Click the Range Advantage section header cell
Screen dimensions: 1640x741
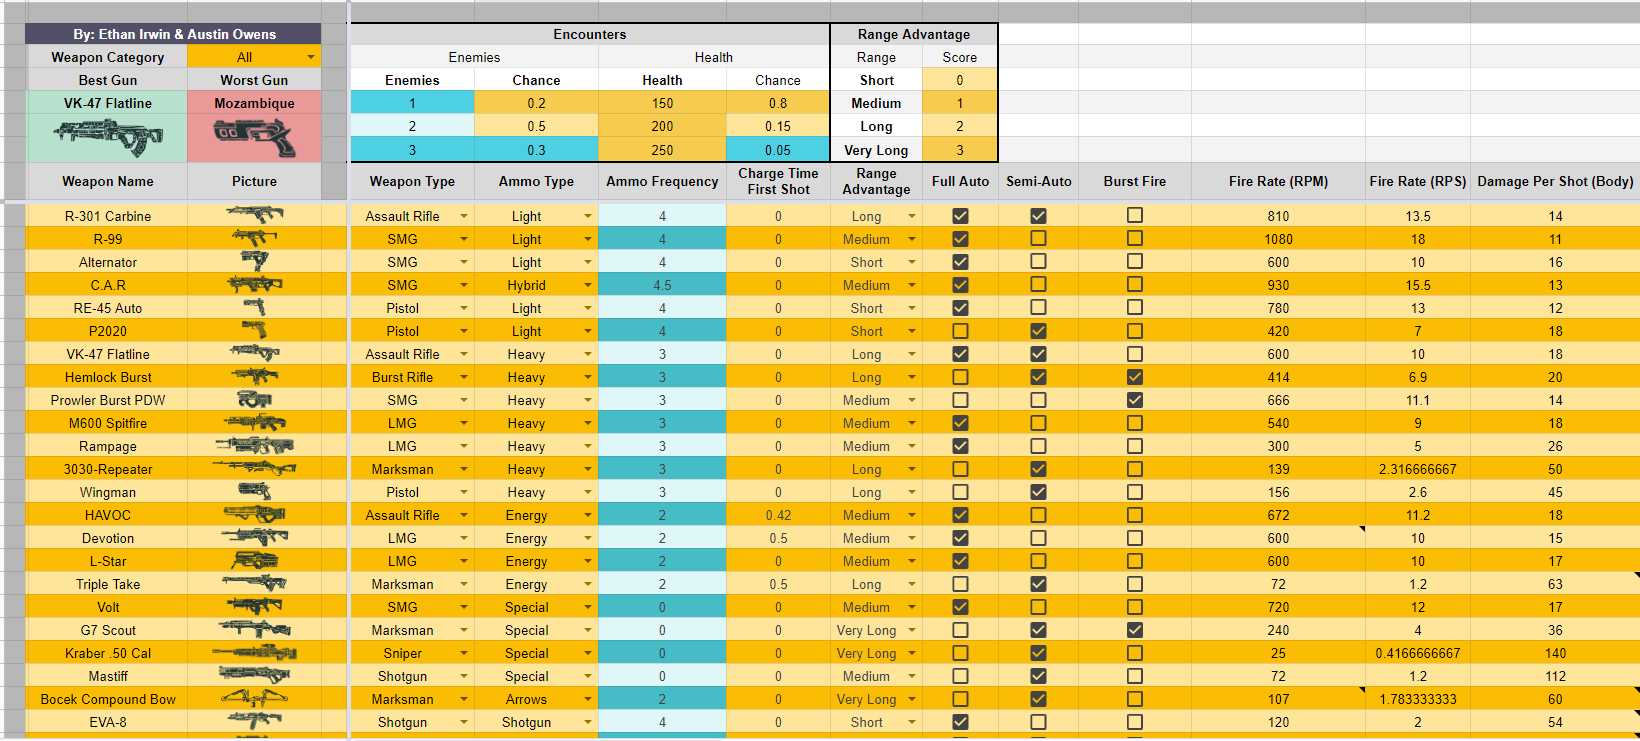pos(914,34)
